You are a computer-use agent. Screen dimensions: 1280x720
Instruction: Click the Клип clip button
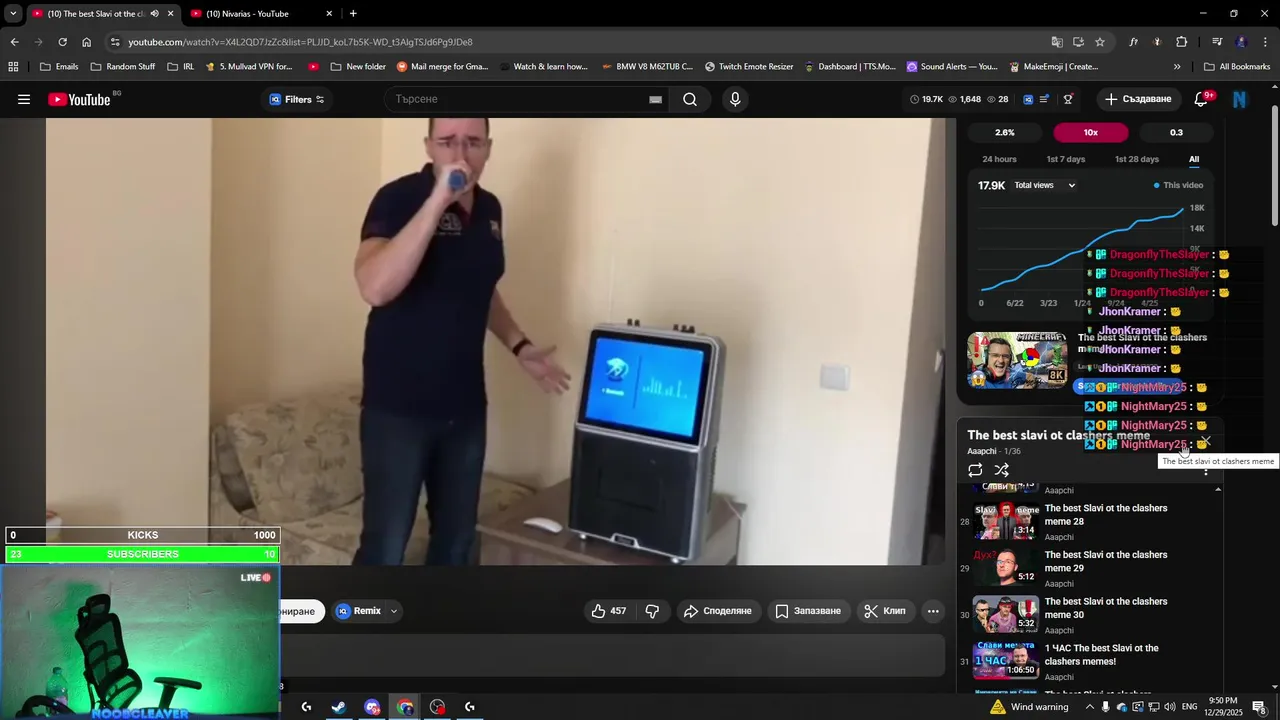885,611
